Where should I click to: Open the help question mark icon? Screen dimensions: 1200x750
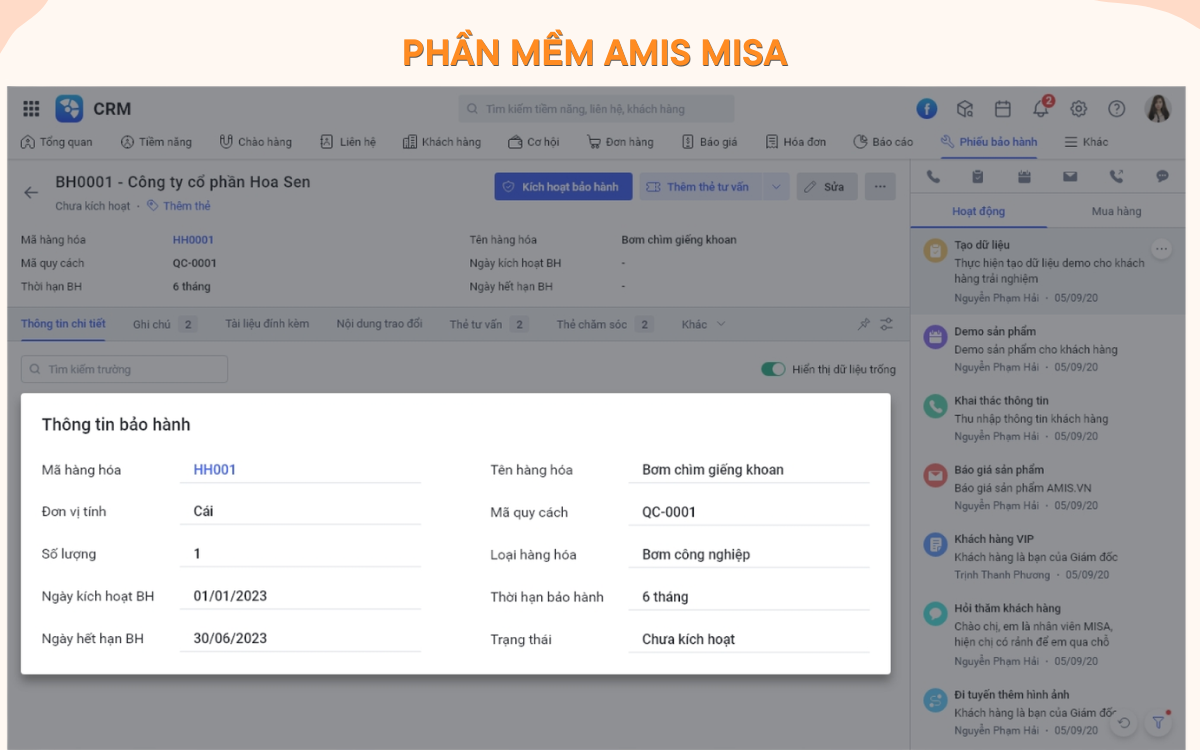[x=1118, y=108]
